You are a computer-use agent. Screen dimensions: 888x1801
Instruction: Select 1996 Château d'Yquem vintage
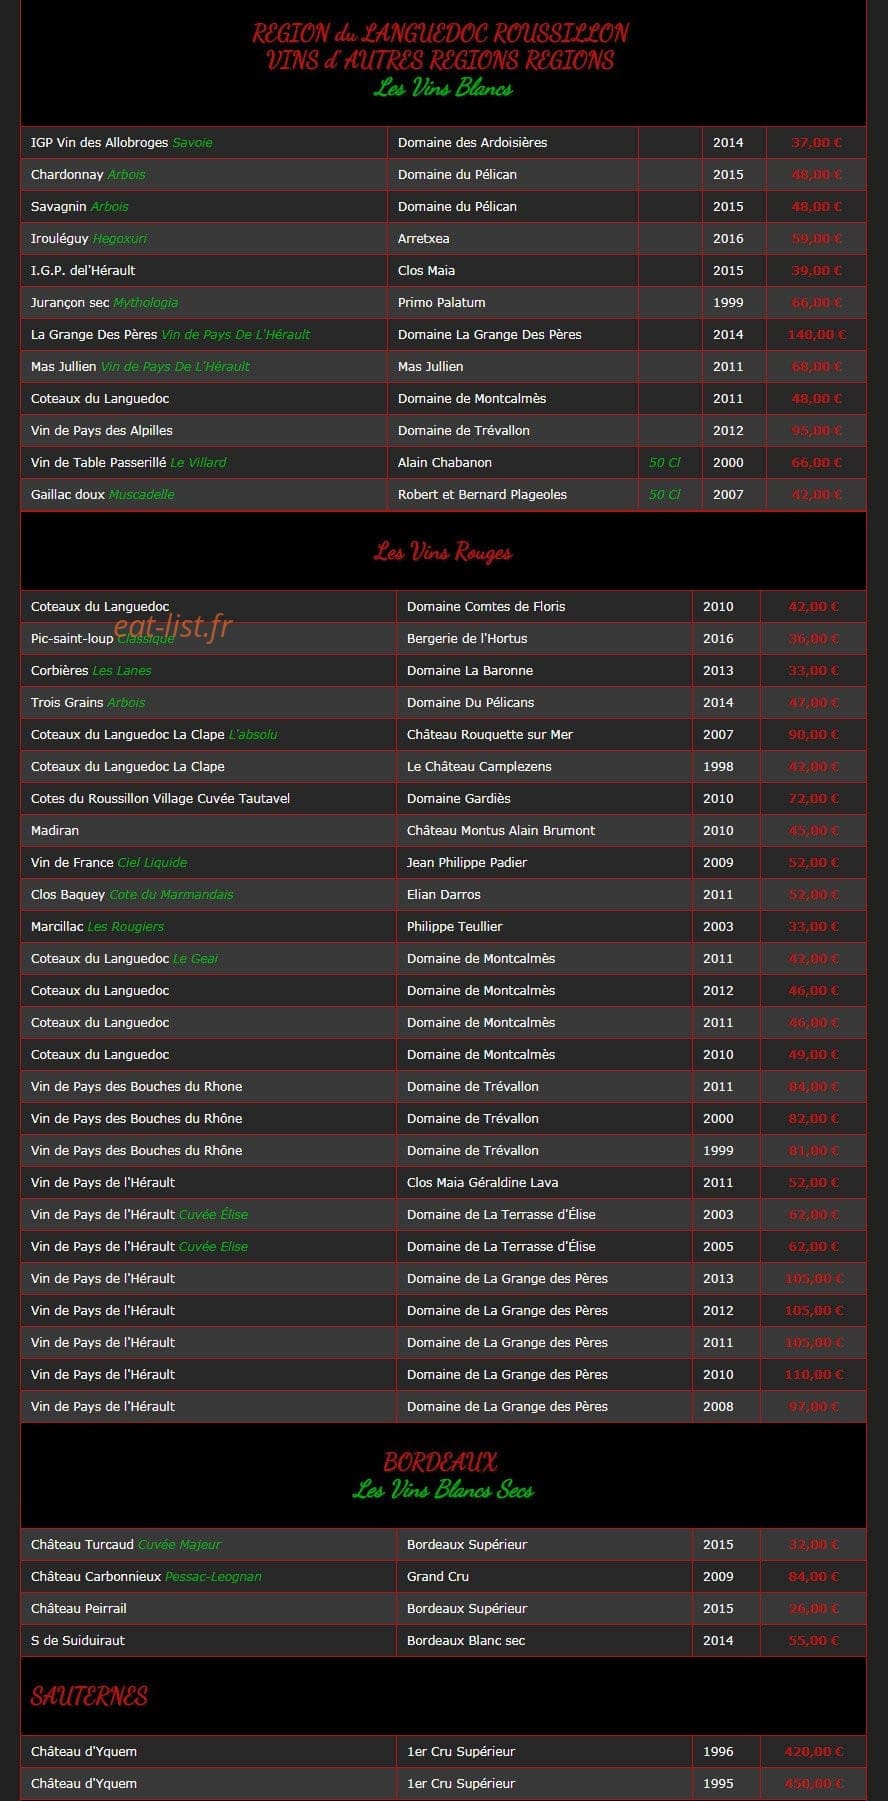tap(718, 1751)
